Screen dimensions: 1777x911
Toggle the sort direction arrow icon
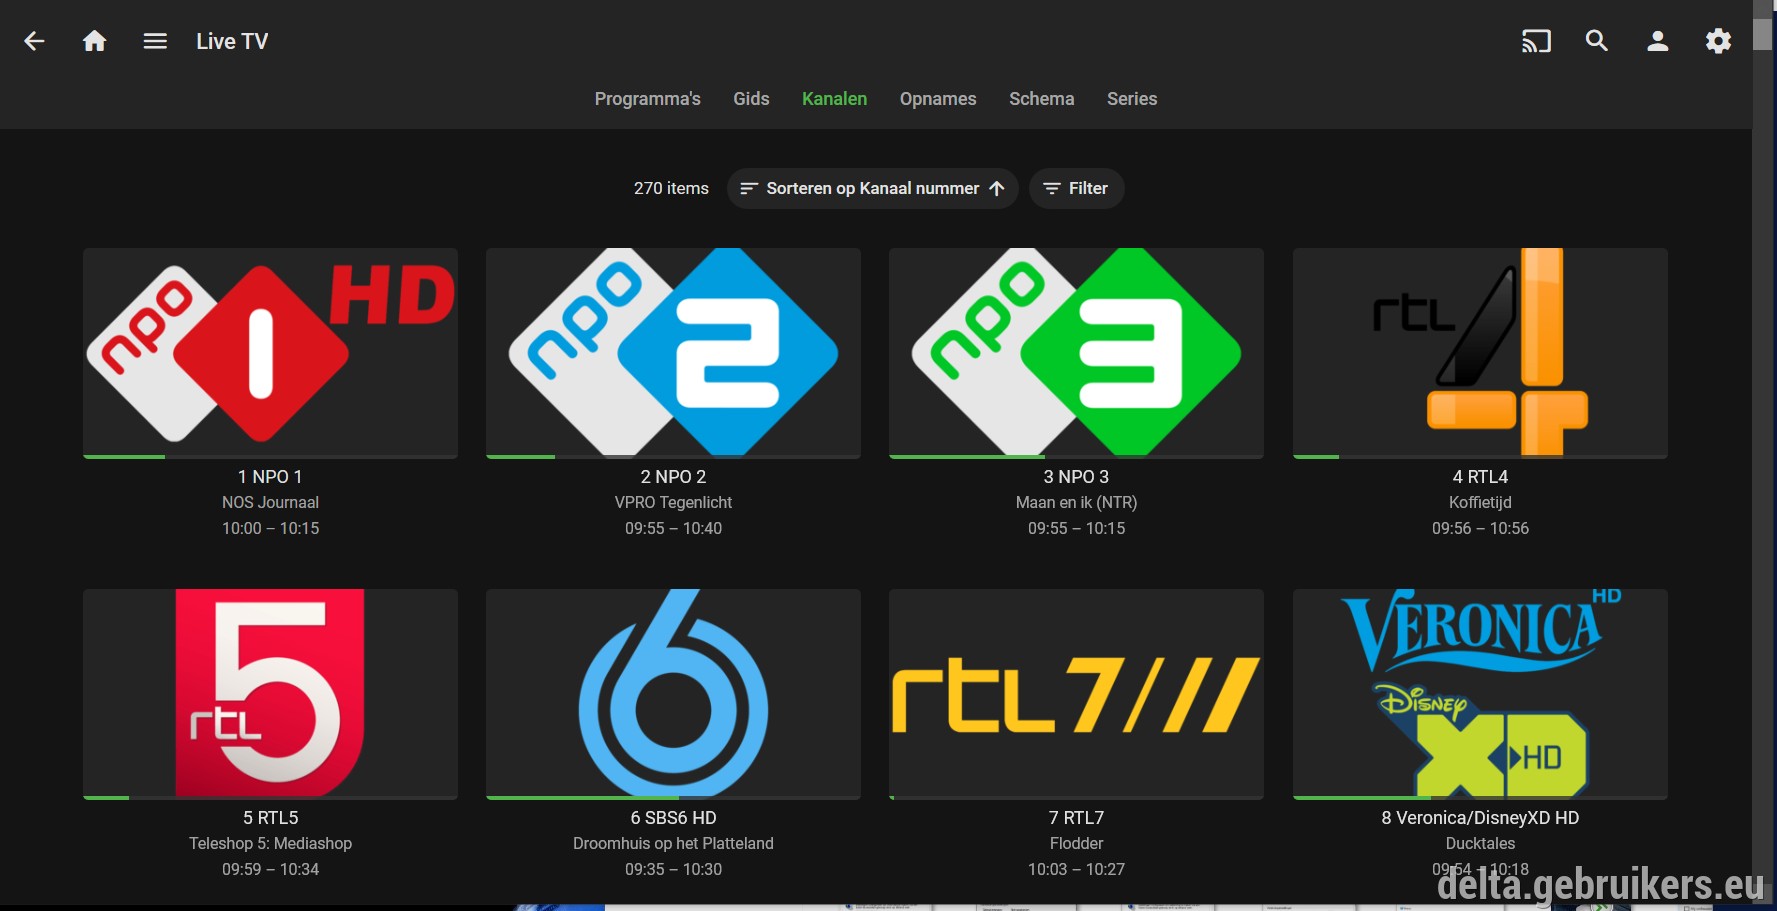[997, 188]
